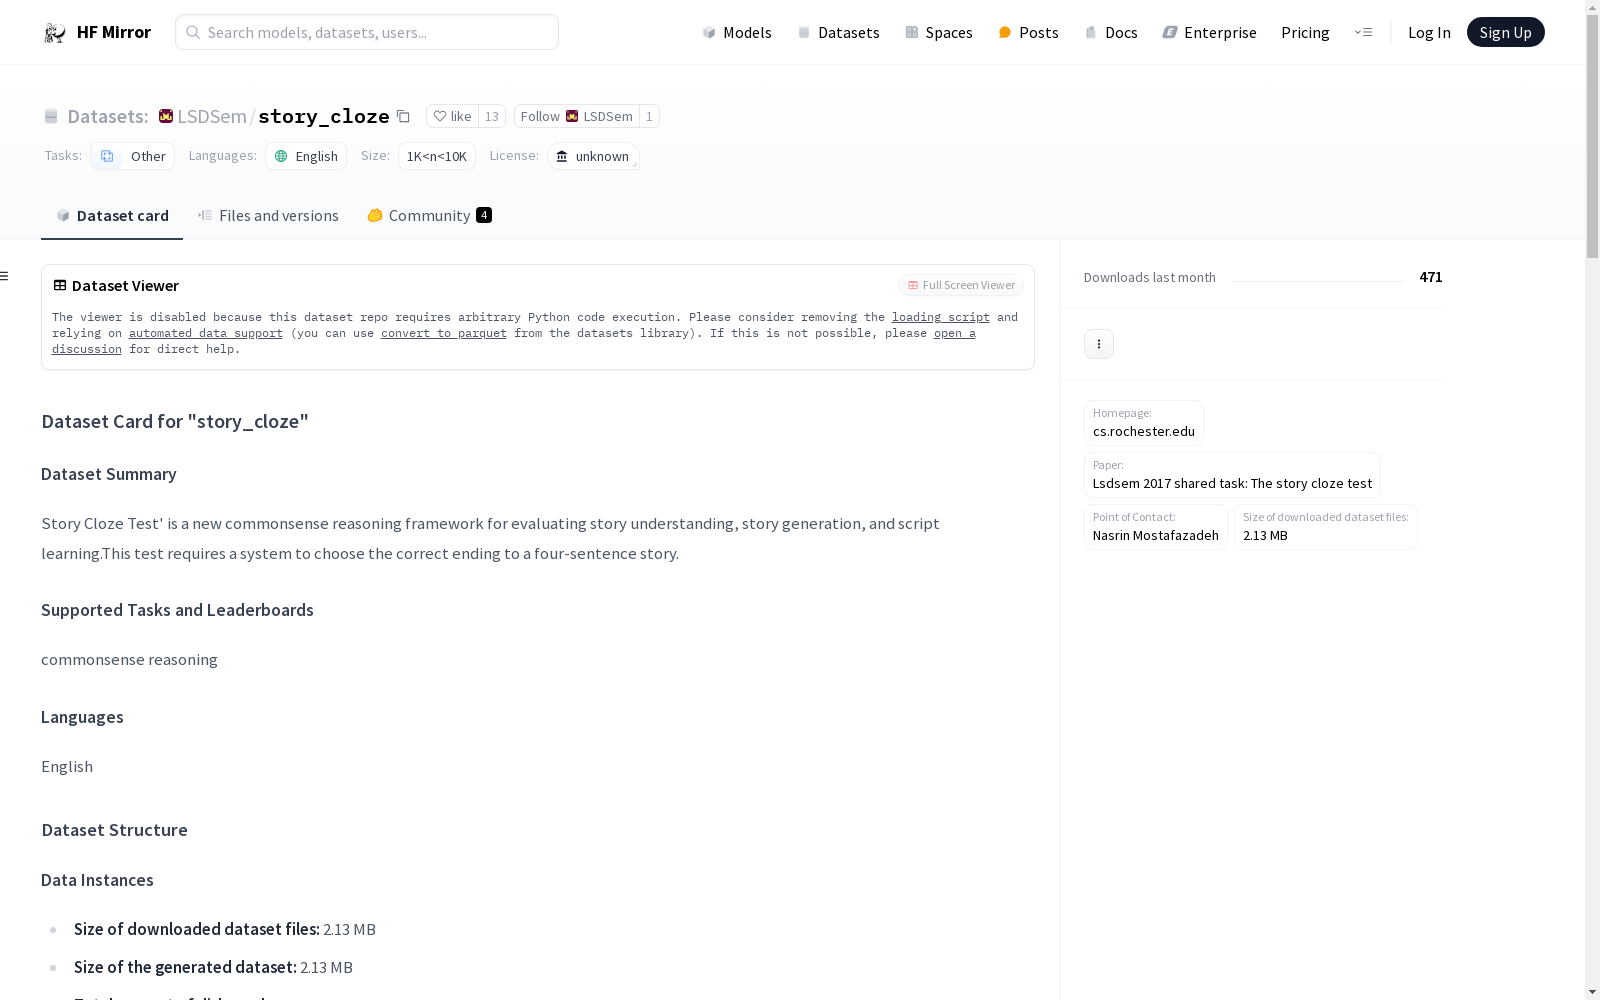Click the Other task type icon
The height and width of the screenshot is (1000, 1600).
107,156
